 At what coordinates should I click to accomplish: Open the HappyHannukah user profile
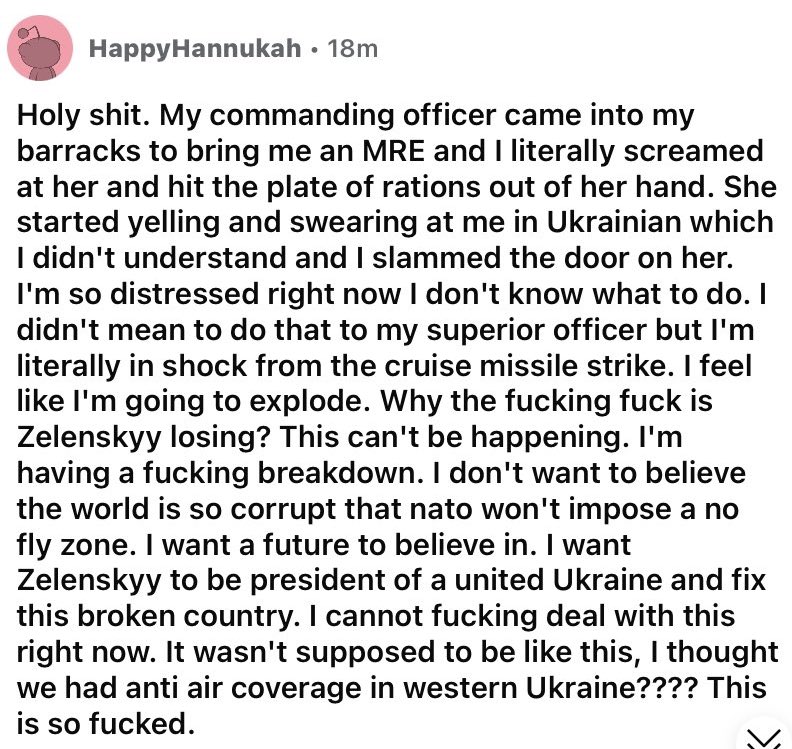pos(194,48)
